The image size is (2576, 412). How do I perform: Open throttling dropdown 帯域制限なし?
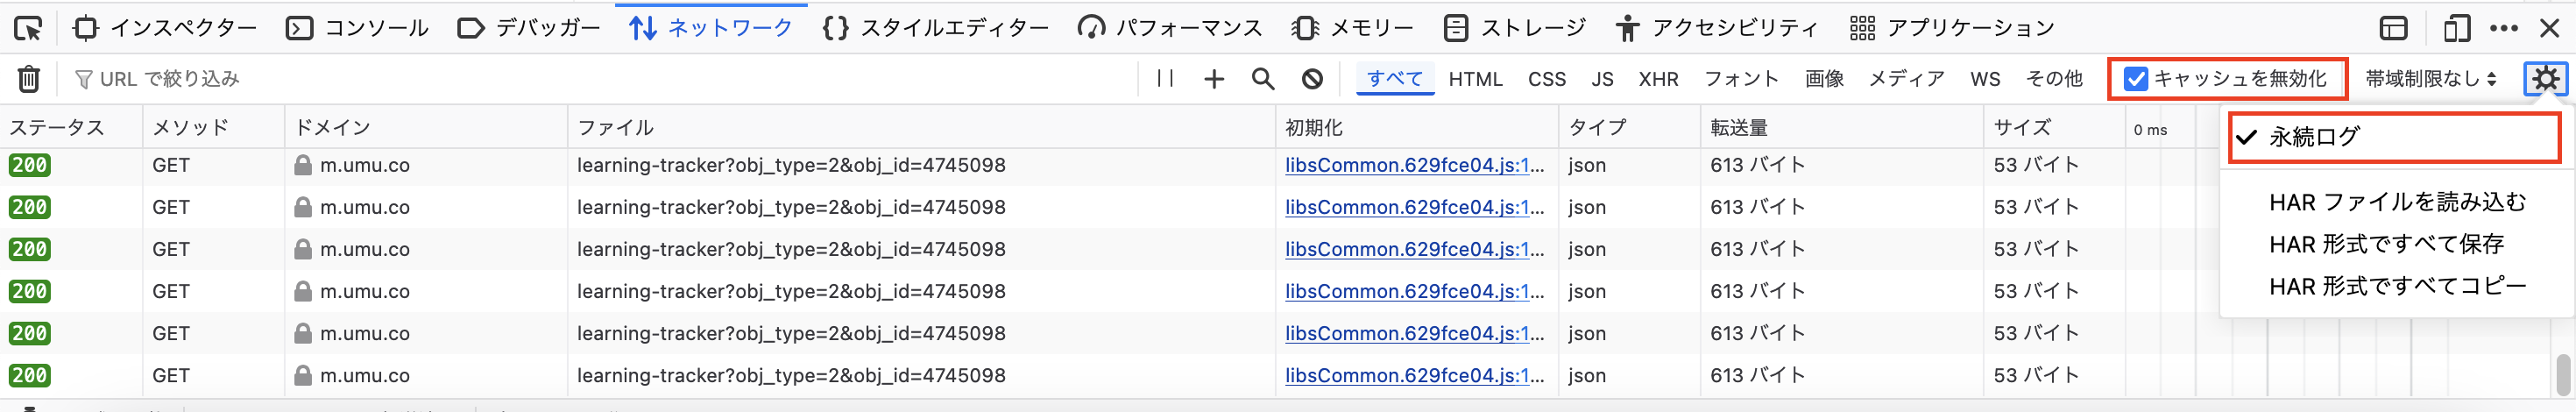[x=2430, y=78]
